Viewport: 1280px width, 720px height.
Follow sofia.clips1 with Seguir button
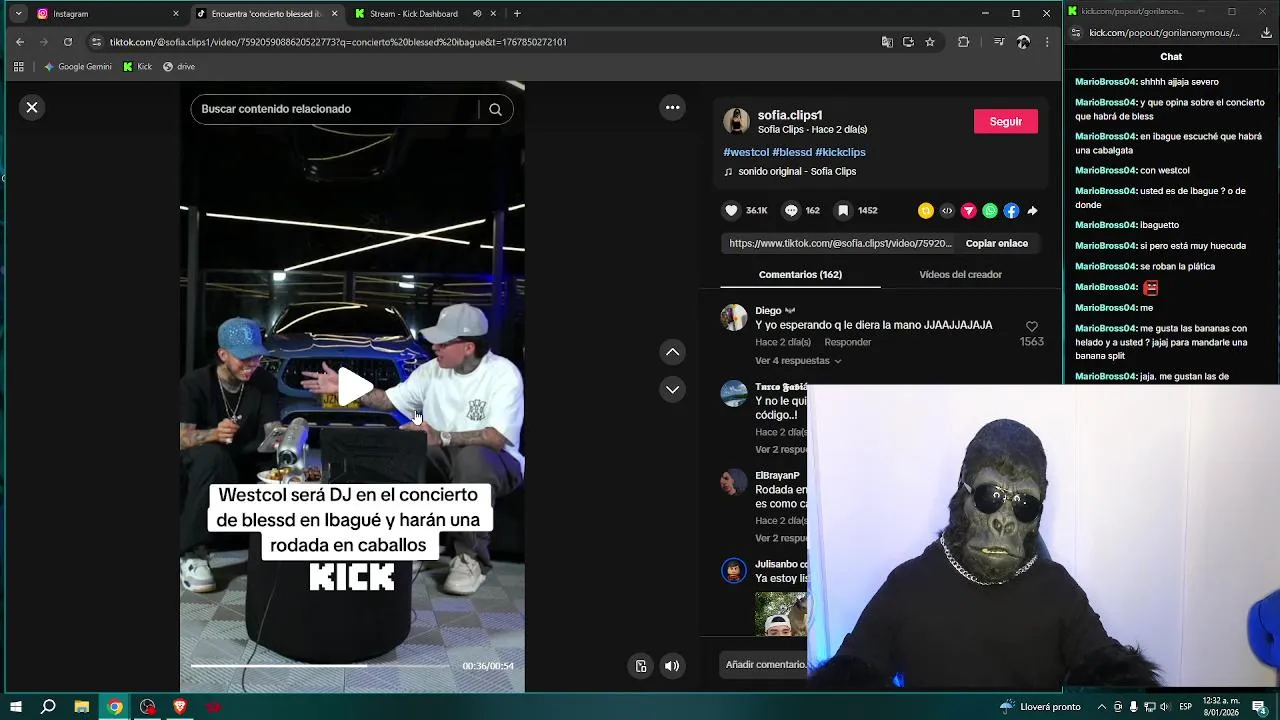tap(1006, 121)
